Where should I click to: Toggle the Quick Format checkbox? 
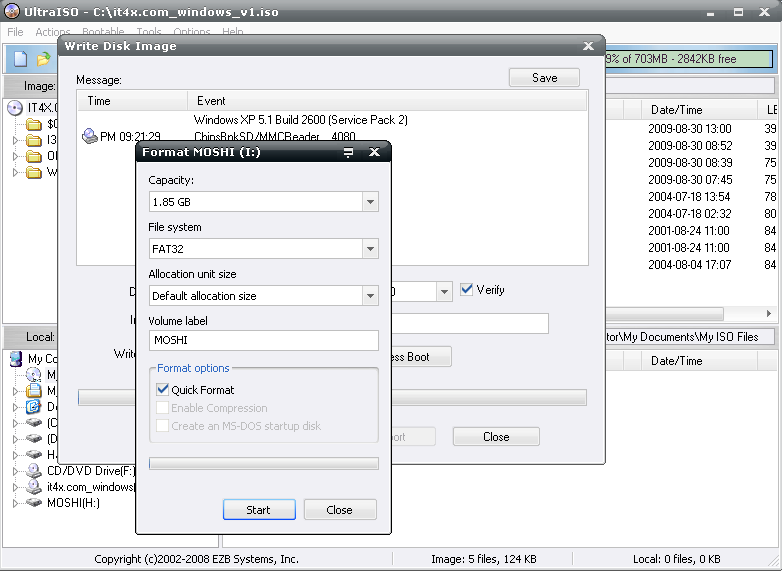pos(163,389)
